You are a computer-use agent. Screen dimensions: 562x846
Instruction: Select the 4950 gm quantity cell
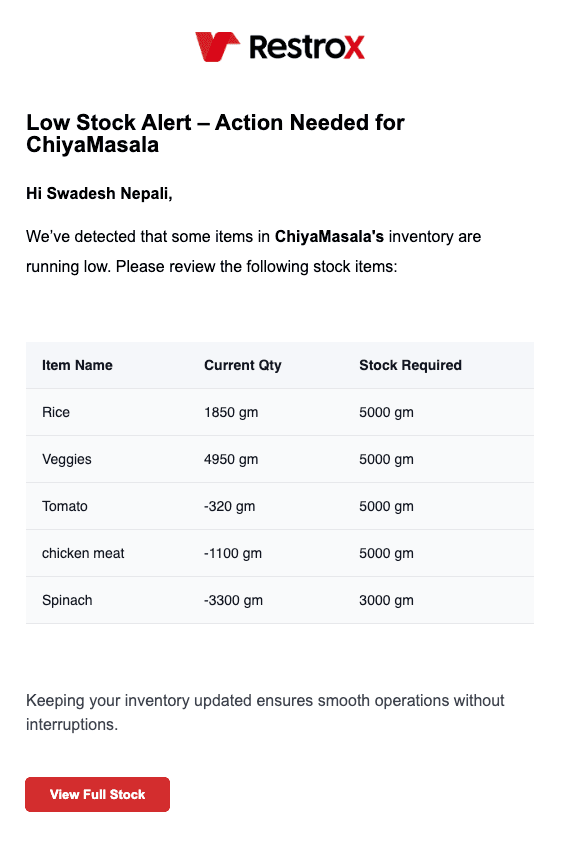231,460
